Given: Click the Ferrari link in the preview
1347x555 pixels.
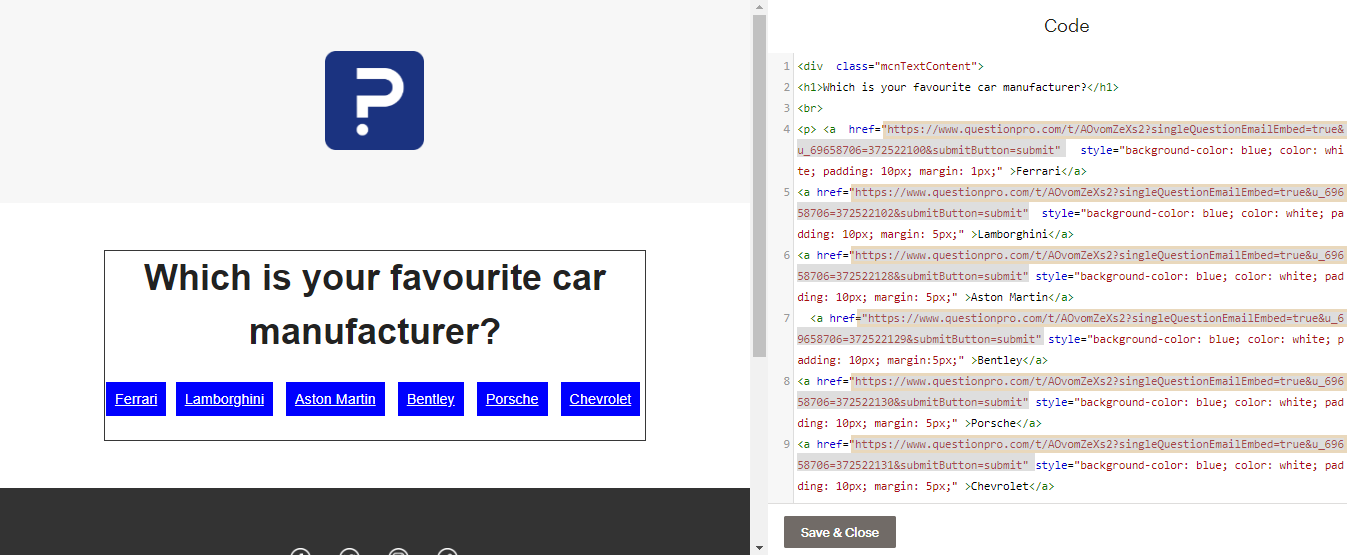Looking at the screenshot, I should click(136, 399).
